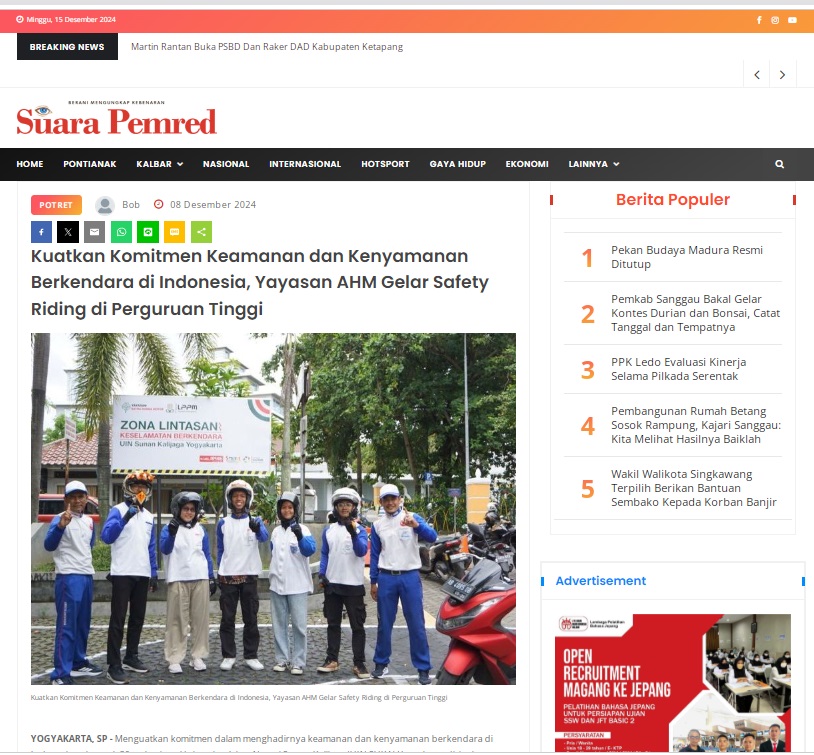
Task: Click the POTRET category tag
Action: (56, 205)
